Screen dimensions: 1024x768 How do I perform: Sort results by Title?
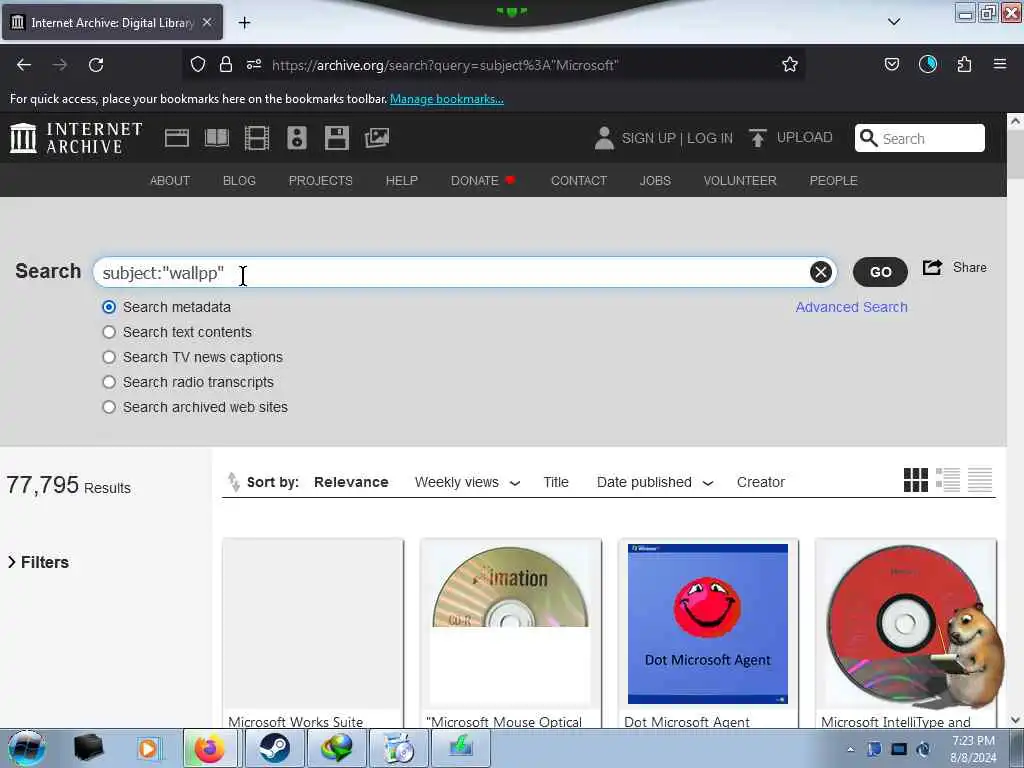tap(556, 482)
